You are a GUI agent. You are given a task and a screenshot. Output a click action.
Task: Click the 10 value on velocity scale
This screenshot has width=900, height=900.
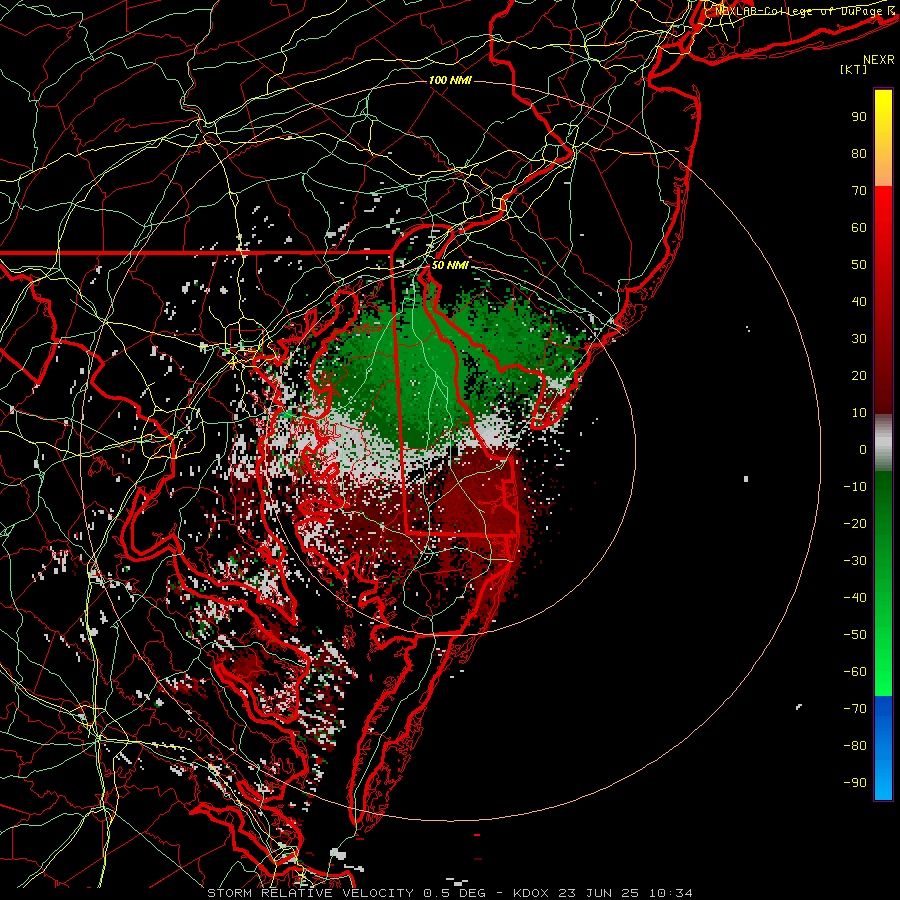tap(859, 413)
